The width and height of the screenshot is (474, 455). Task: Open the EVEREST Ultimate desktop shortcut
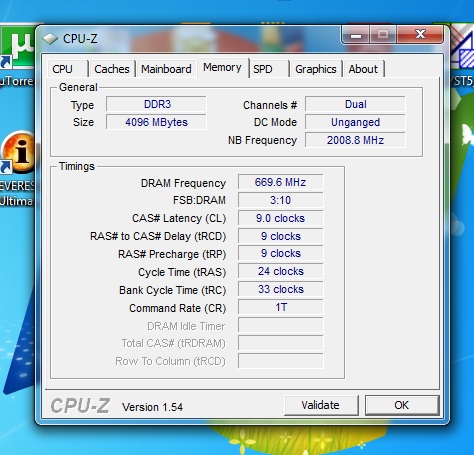[17, 168]
